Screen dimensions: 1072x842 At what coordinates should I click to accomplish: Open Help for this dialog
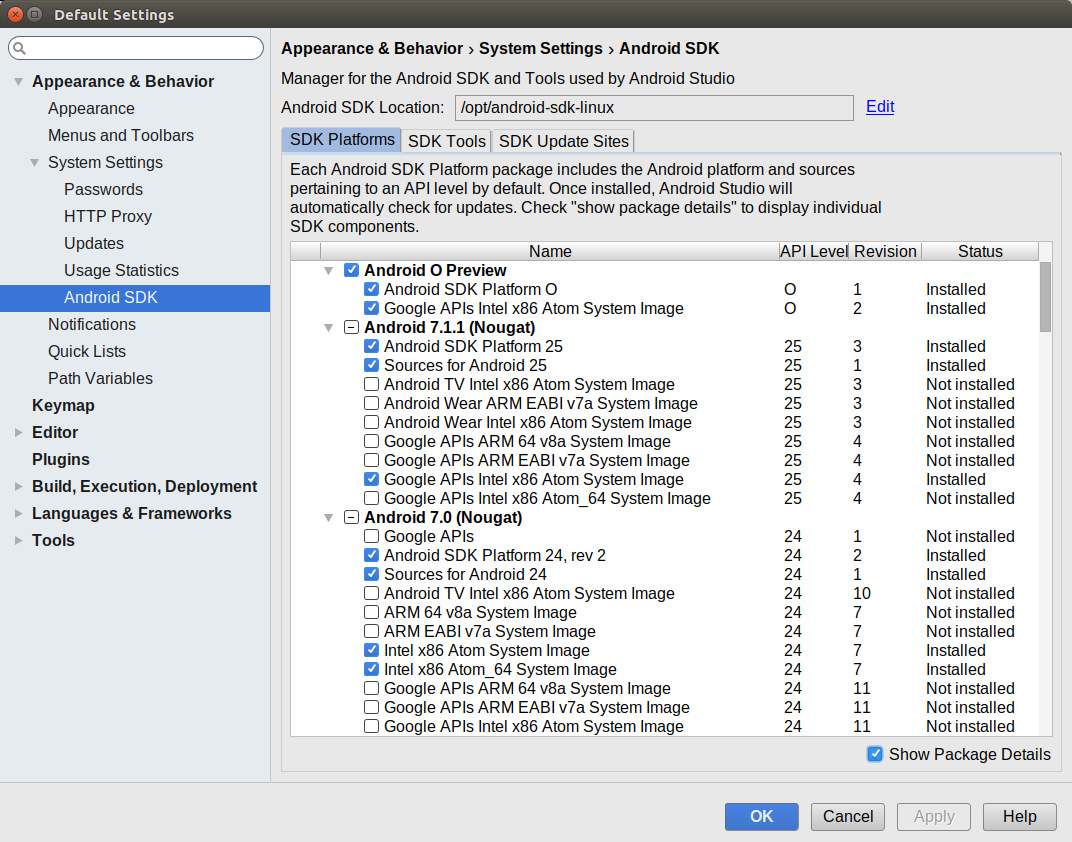pos(1019,816)
